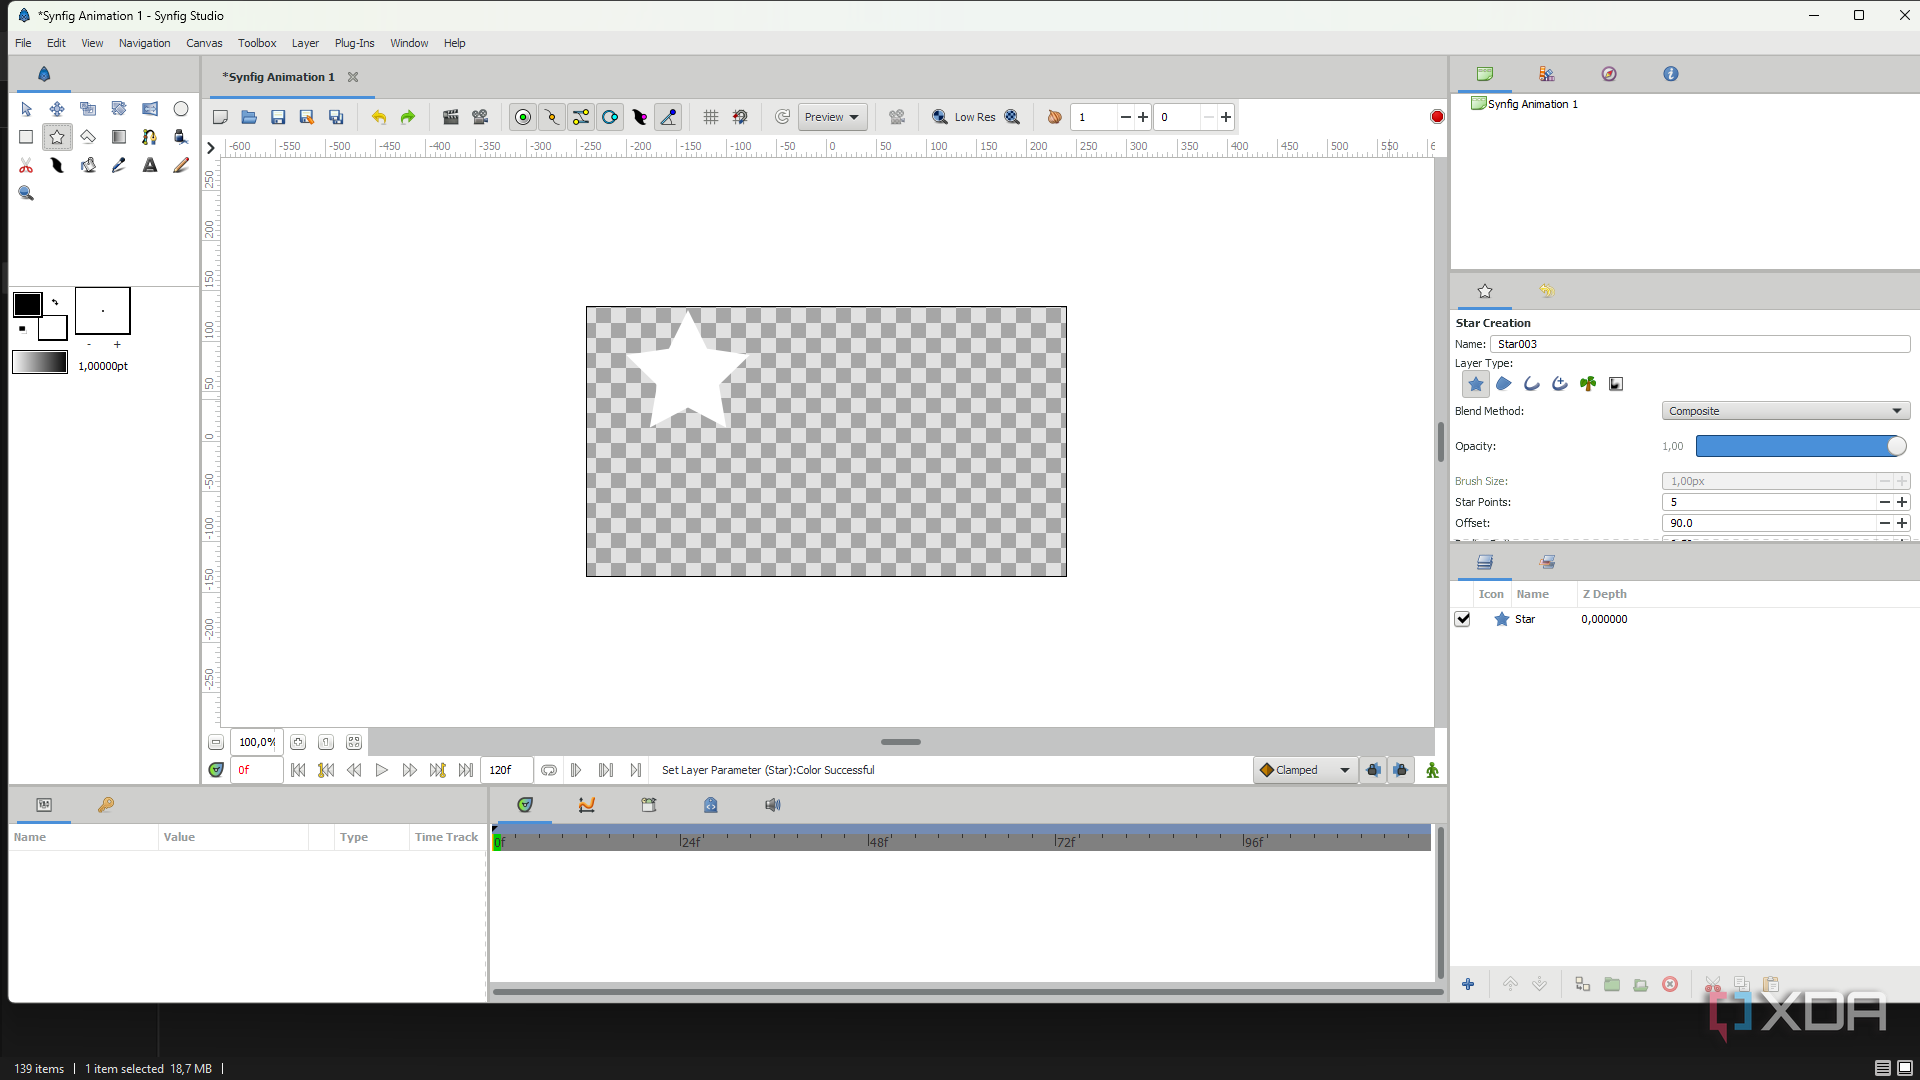This screenshot has height=1080, width=1920.
Task: Select the Text tool
Action: tap(150, 165)
